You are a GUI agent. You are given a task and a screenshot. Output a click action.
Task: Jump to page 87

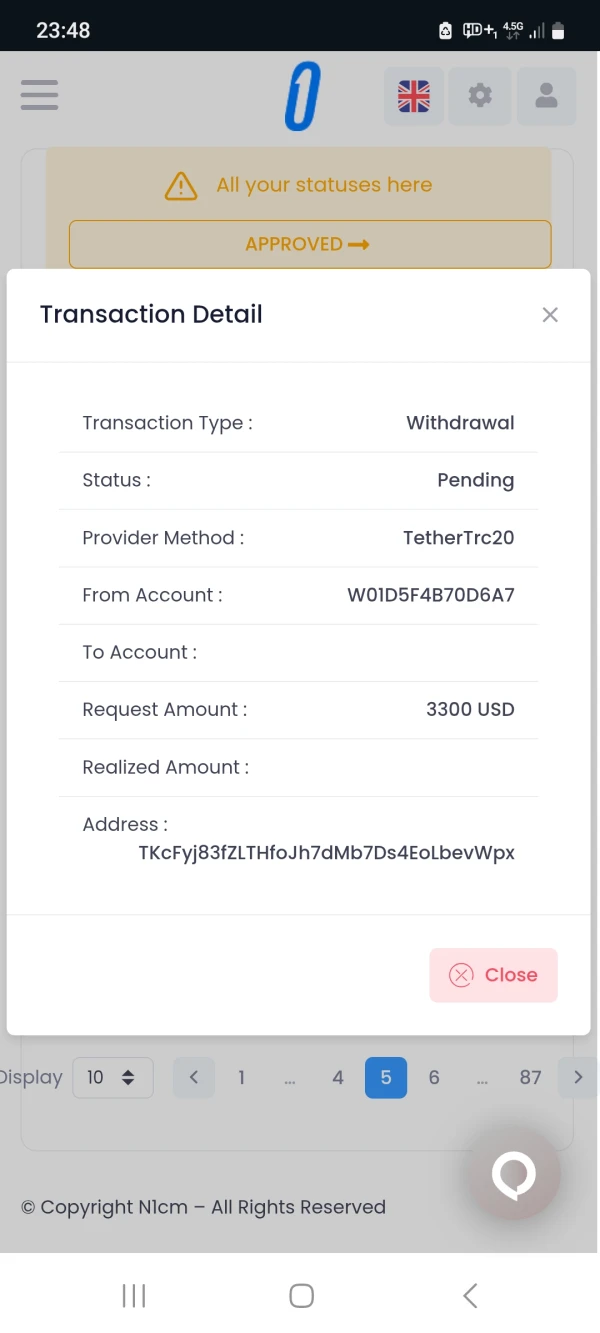click(530, 1077)
